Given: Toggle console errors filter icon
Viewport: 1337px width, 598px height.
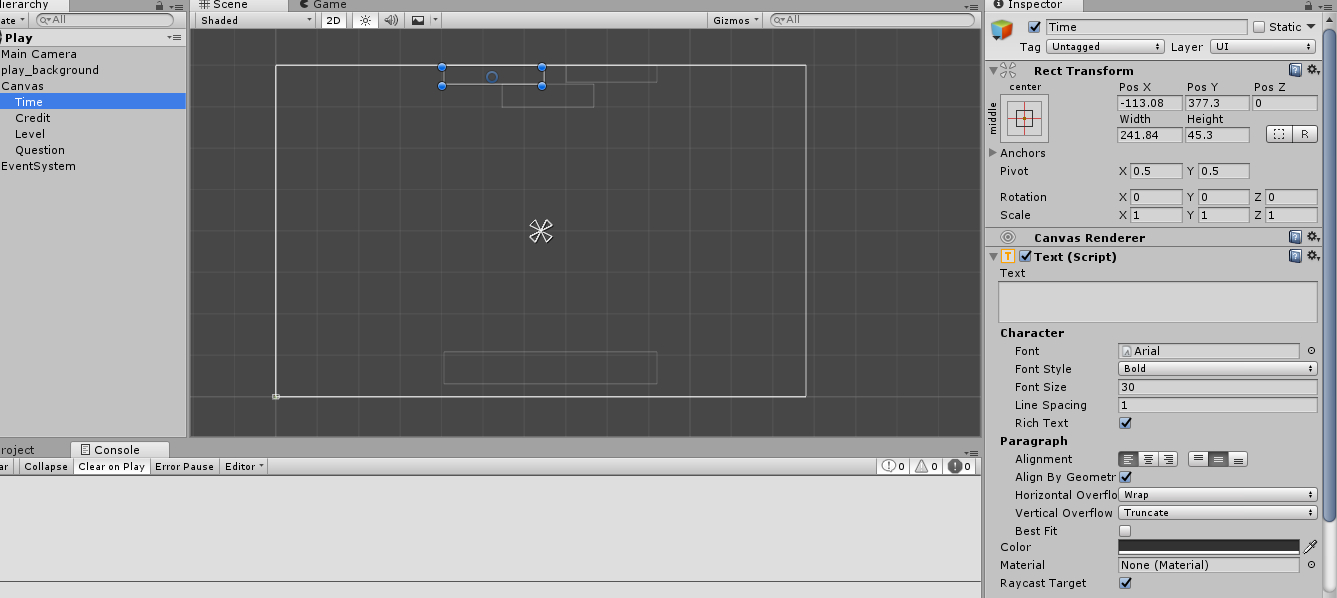Looking at the screenshot, I should (x=960, y=467).
